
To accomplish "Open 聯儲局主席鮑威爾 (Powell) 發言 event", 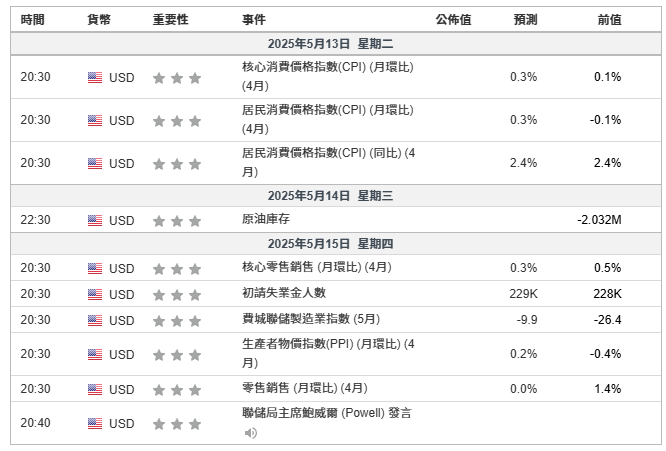I will coord(327,413).
